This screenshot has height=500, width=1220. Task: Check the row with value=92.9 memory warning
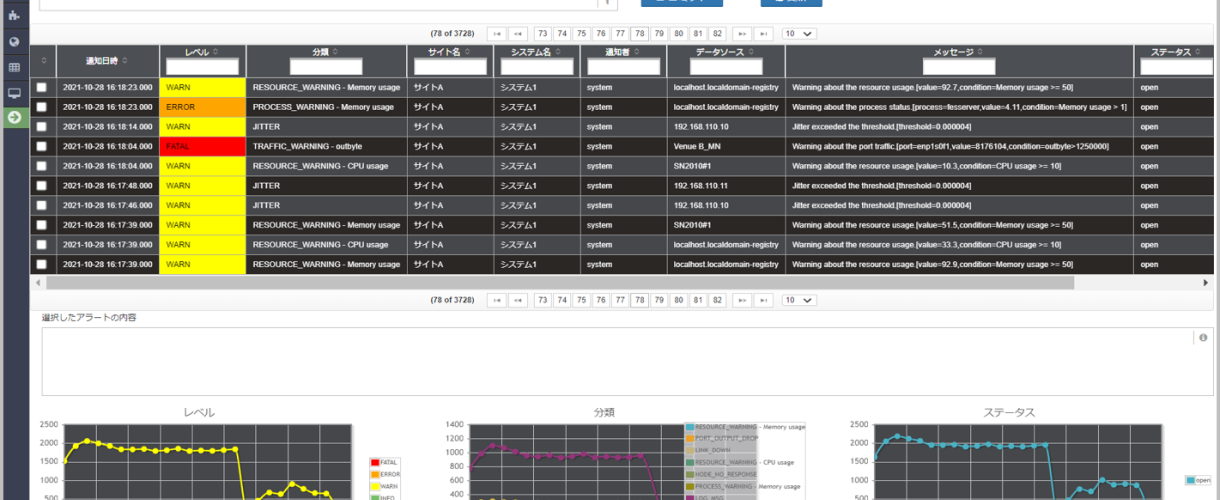click(42, 264)
